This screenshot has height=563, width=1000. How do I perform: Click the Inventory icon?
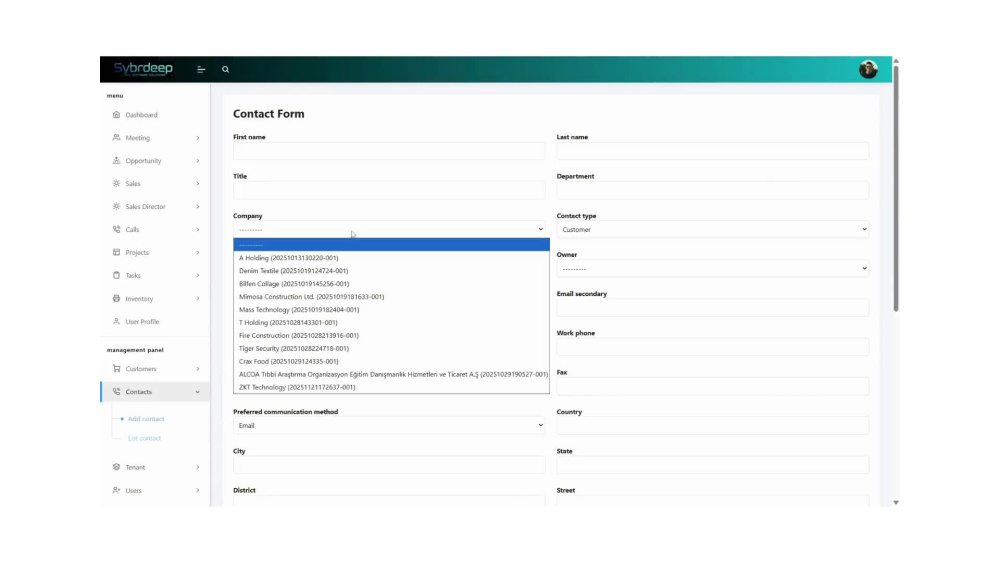pos(116,298)
